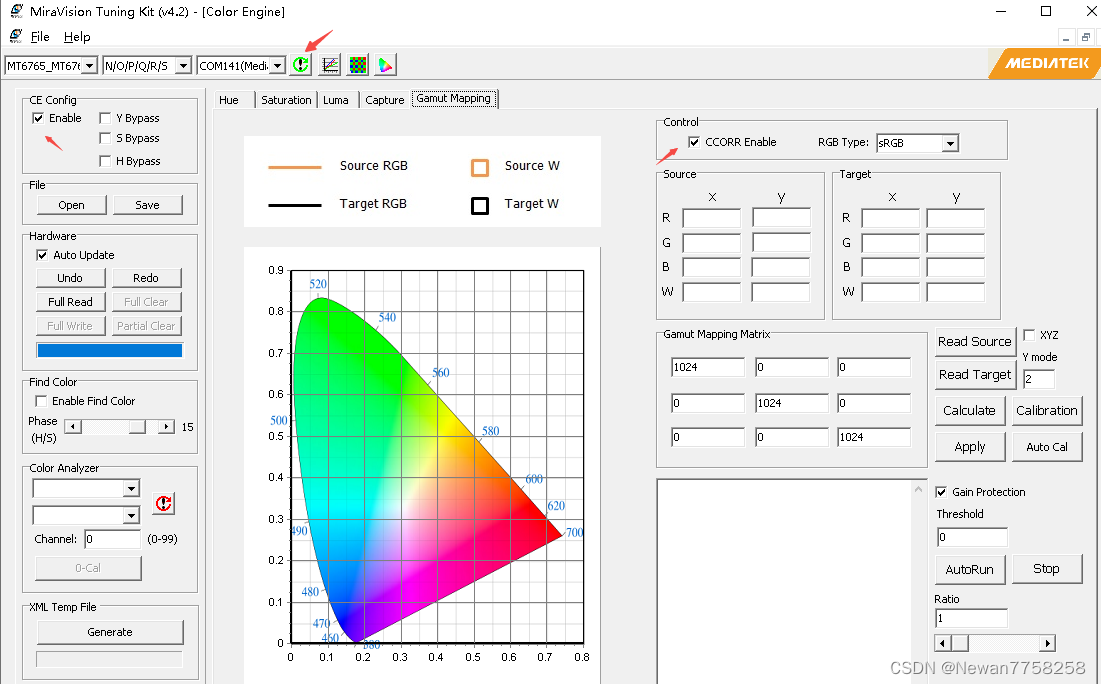Switch to the Luma tab
The image size is (1101, 684).
[336, 100]
